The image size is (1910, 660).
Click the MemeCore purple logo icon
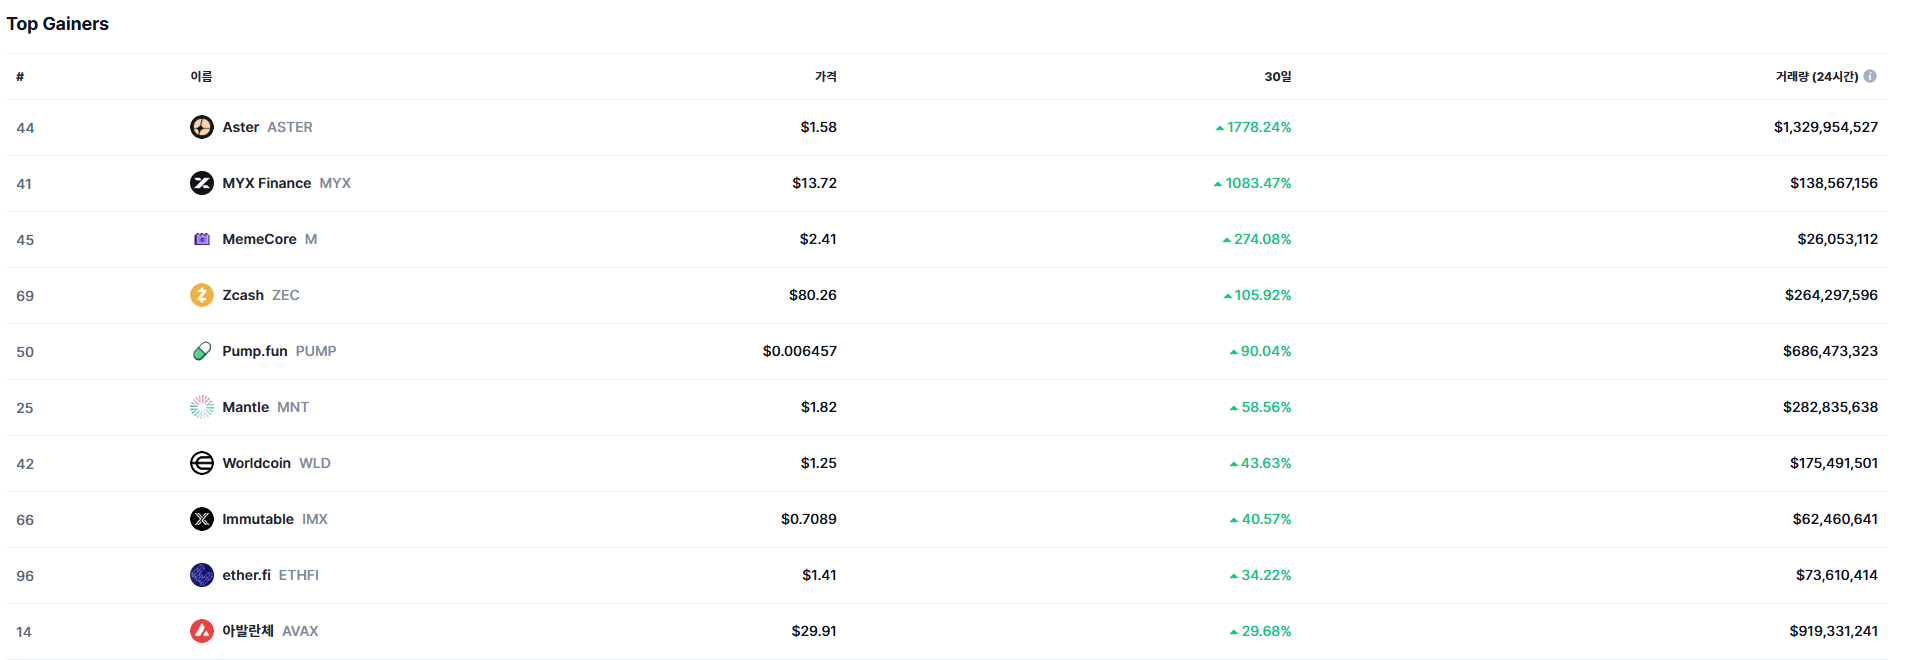[202, 239]
